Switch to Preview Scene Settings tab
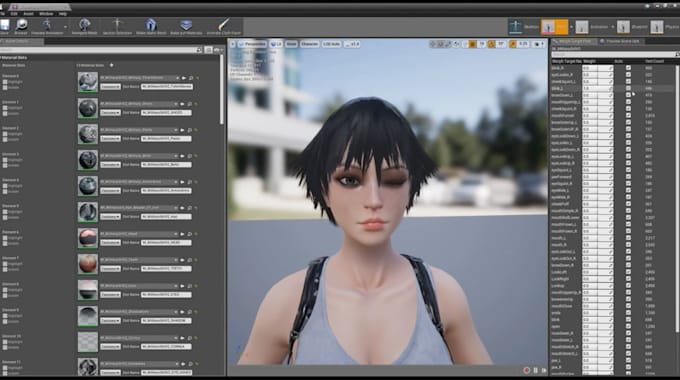 [x=621, y=41]
